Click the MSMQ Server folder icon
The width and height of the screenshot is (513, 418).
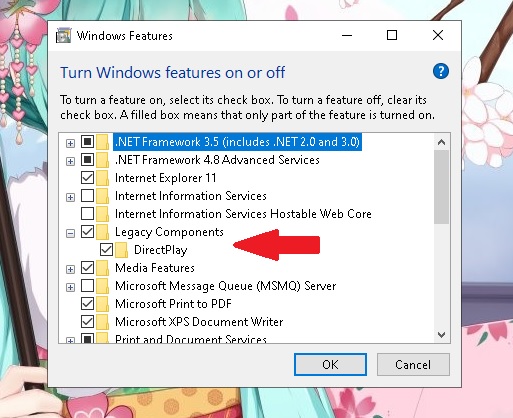pyautogui.click(x=103, y=286)
